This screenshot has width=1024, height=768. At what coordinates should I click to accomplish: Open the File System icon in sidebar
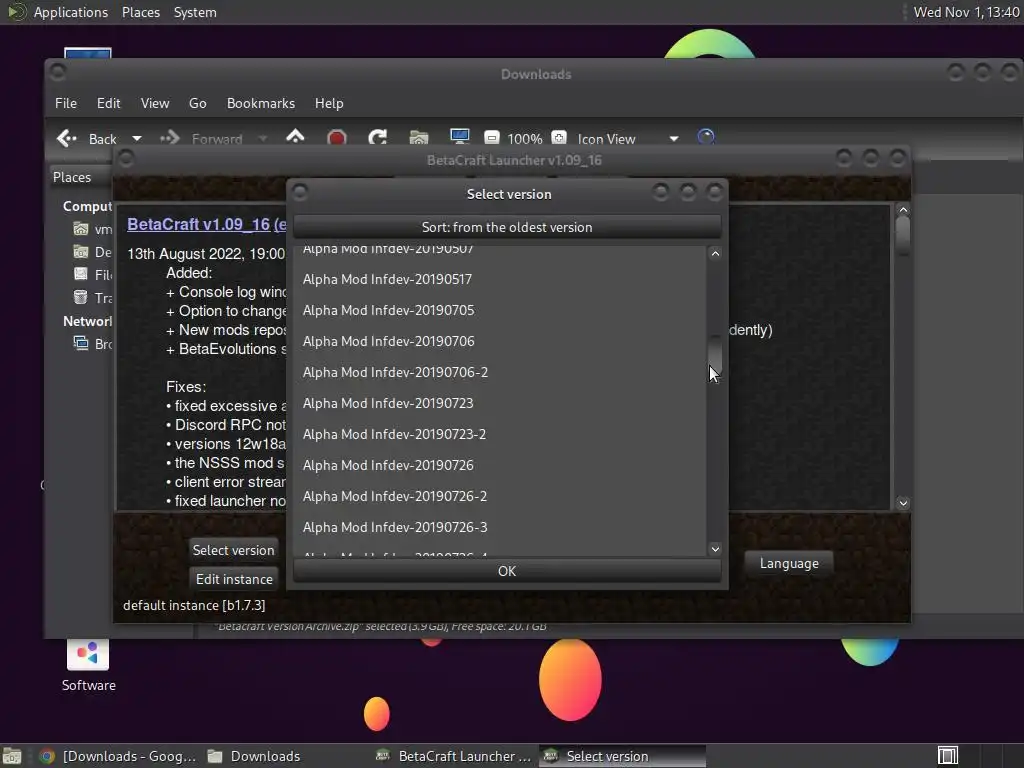(x=80, y=274)
